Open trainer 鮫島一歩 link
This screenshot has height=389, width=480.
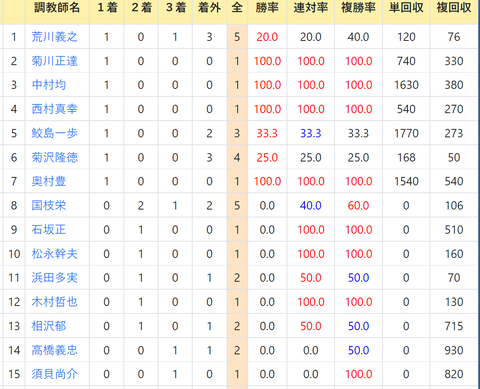click(x=54, y=133)
